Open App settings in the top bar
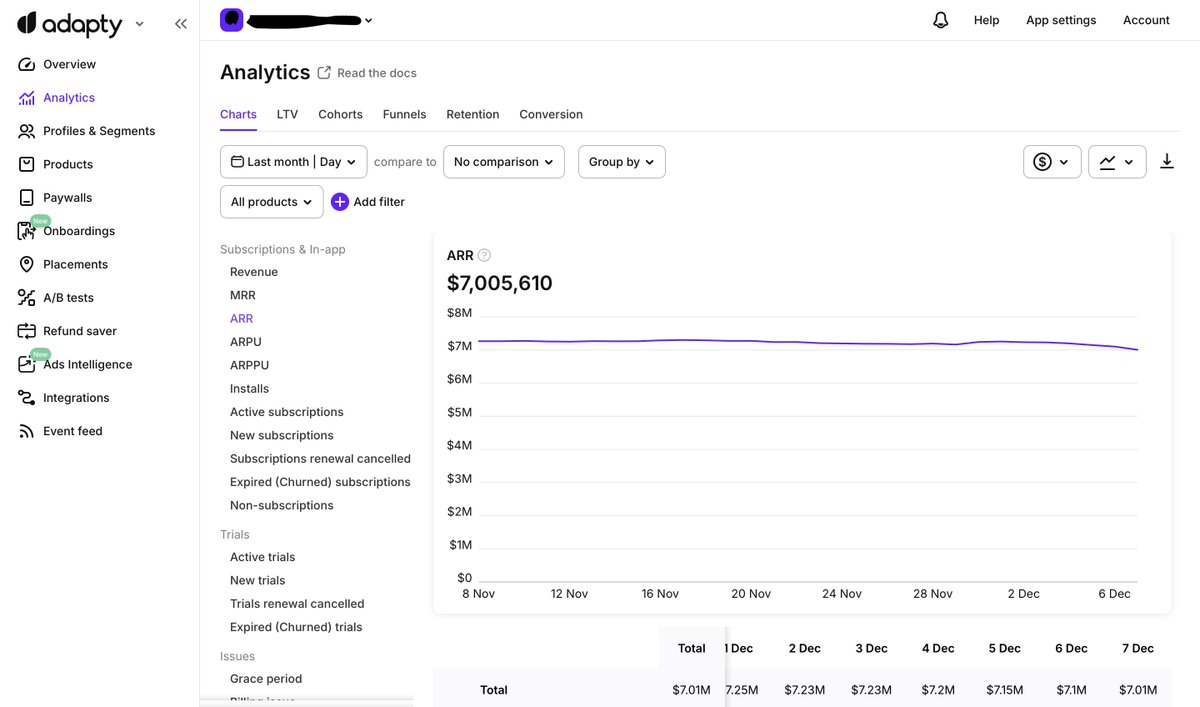Viewport: 1200px width, 707px height. tap(1061, 20)
